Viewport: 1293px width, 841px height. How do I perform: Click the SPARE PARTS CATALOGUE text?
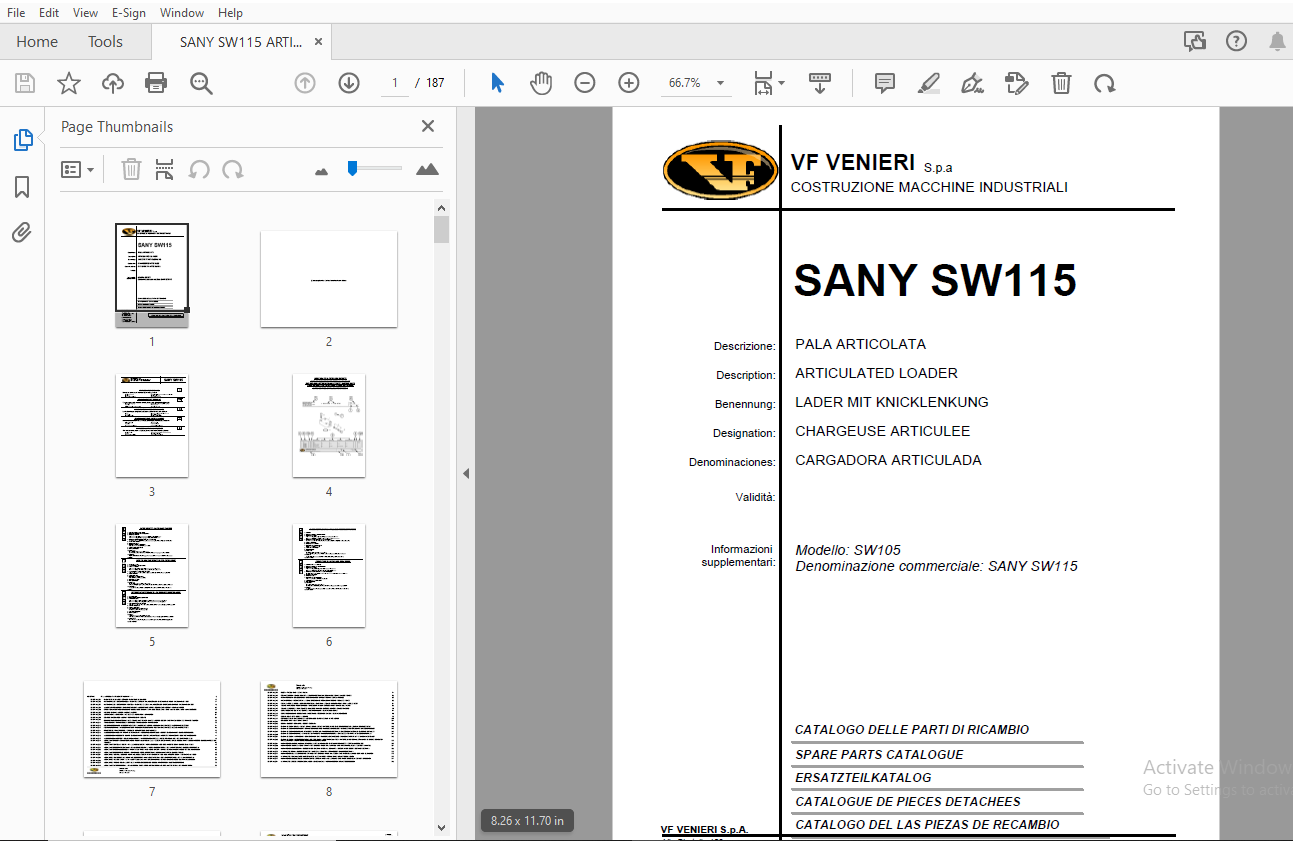[x=880, y=755]
